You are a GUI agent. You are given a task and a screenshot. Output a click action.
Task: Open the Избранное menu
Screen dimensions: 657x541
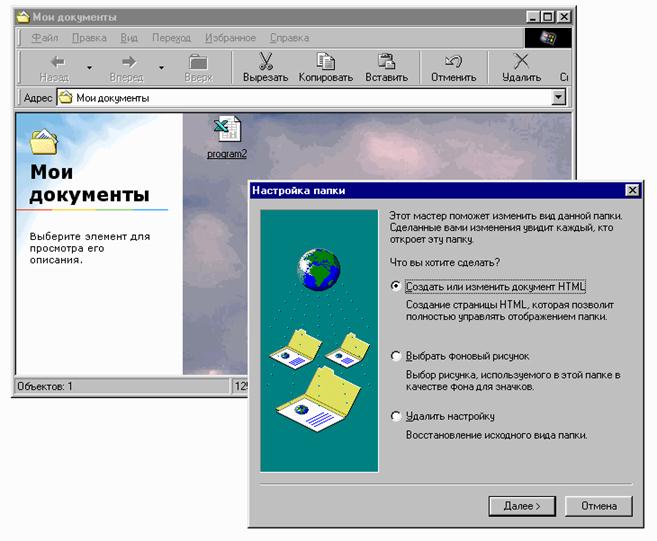point(231,38)
